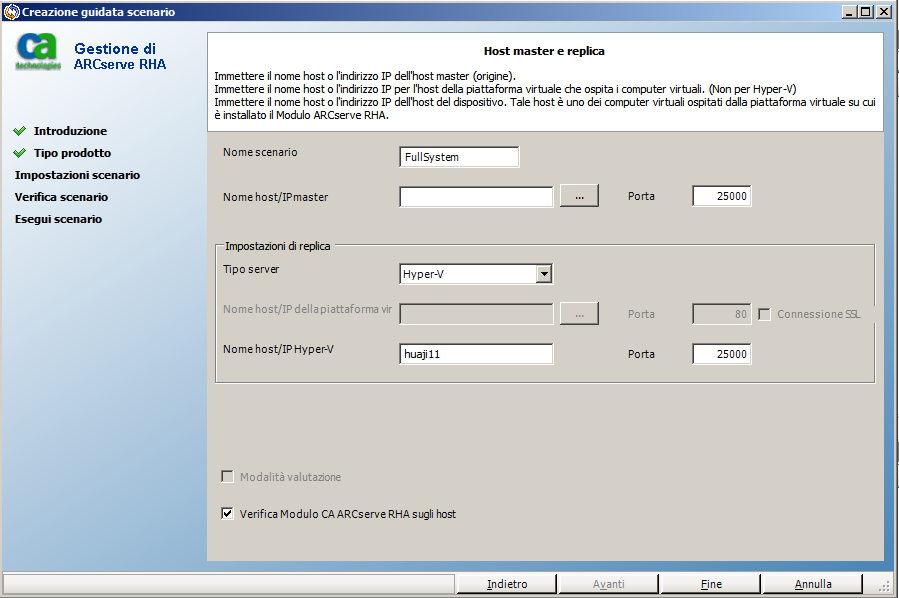Open the Tipo prodotto step

(x=72, y=153)
